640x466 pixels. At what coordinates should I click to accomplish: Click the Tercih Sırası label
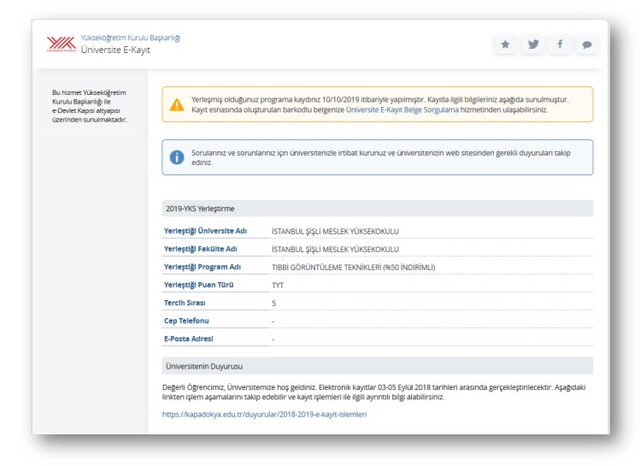pyautogui.click(x=184, y=303)
